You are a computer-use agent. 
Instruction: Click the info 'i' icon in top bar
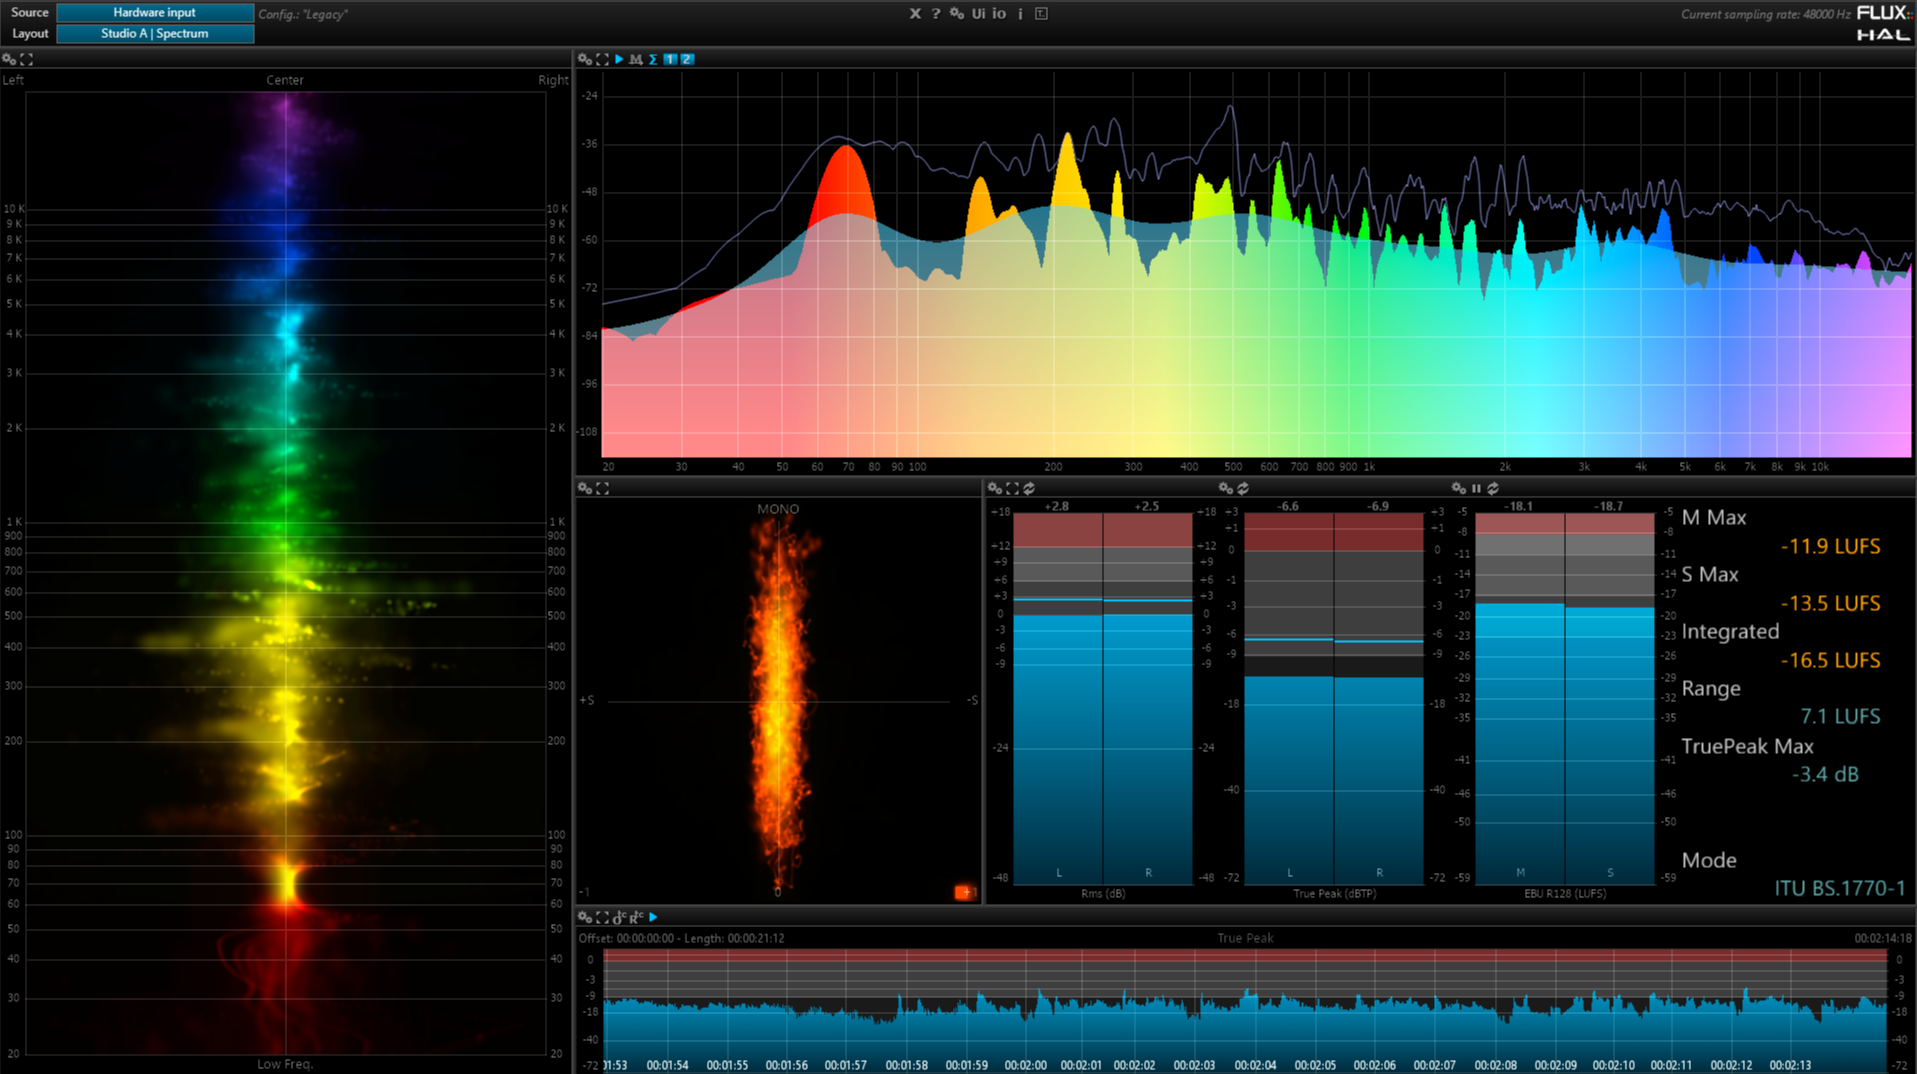[1019, 14]
